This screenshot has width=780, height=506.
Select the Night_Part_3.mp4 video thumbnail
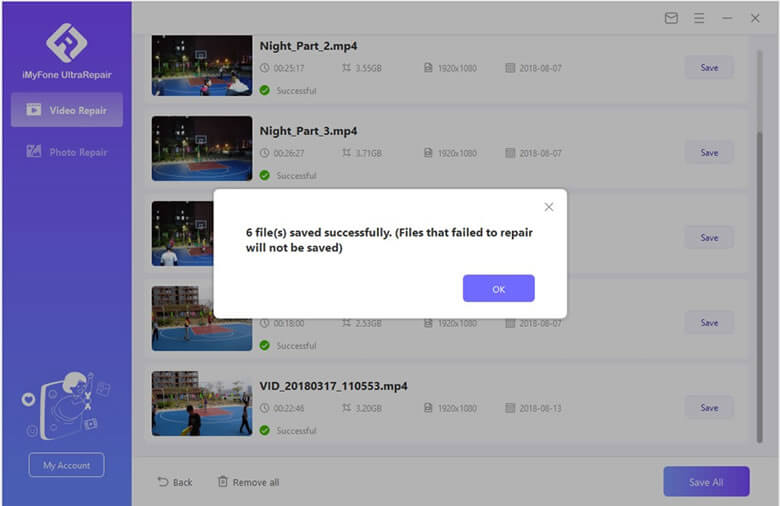click(202, 148)
